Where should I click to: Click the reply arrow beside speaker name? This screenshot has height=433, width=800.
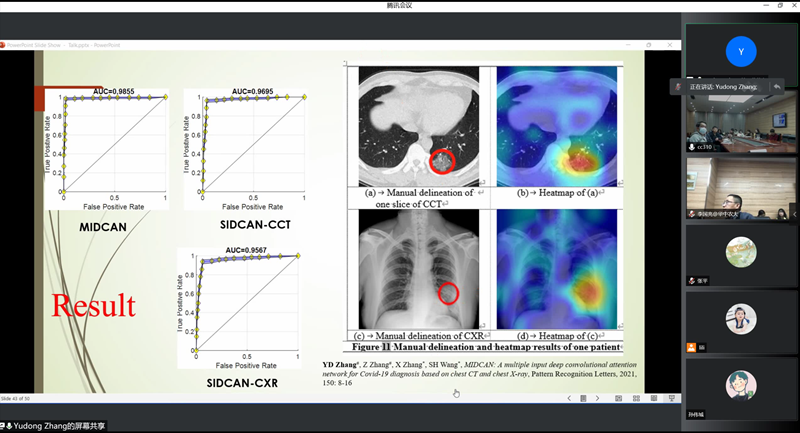(776, 87)
